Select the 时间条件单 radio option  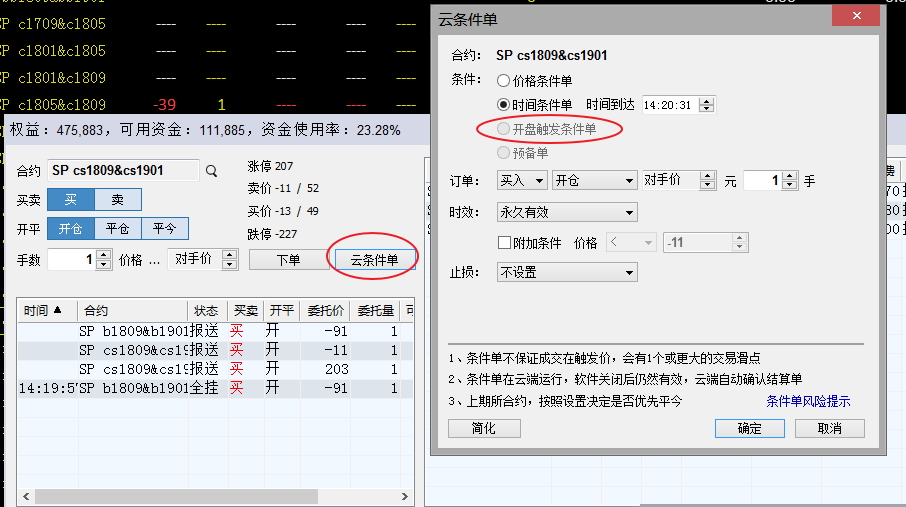coord(503,104)
